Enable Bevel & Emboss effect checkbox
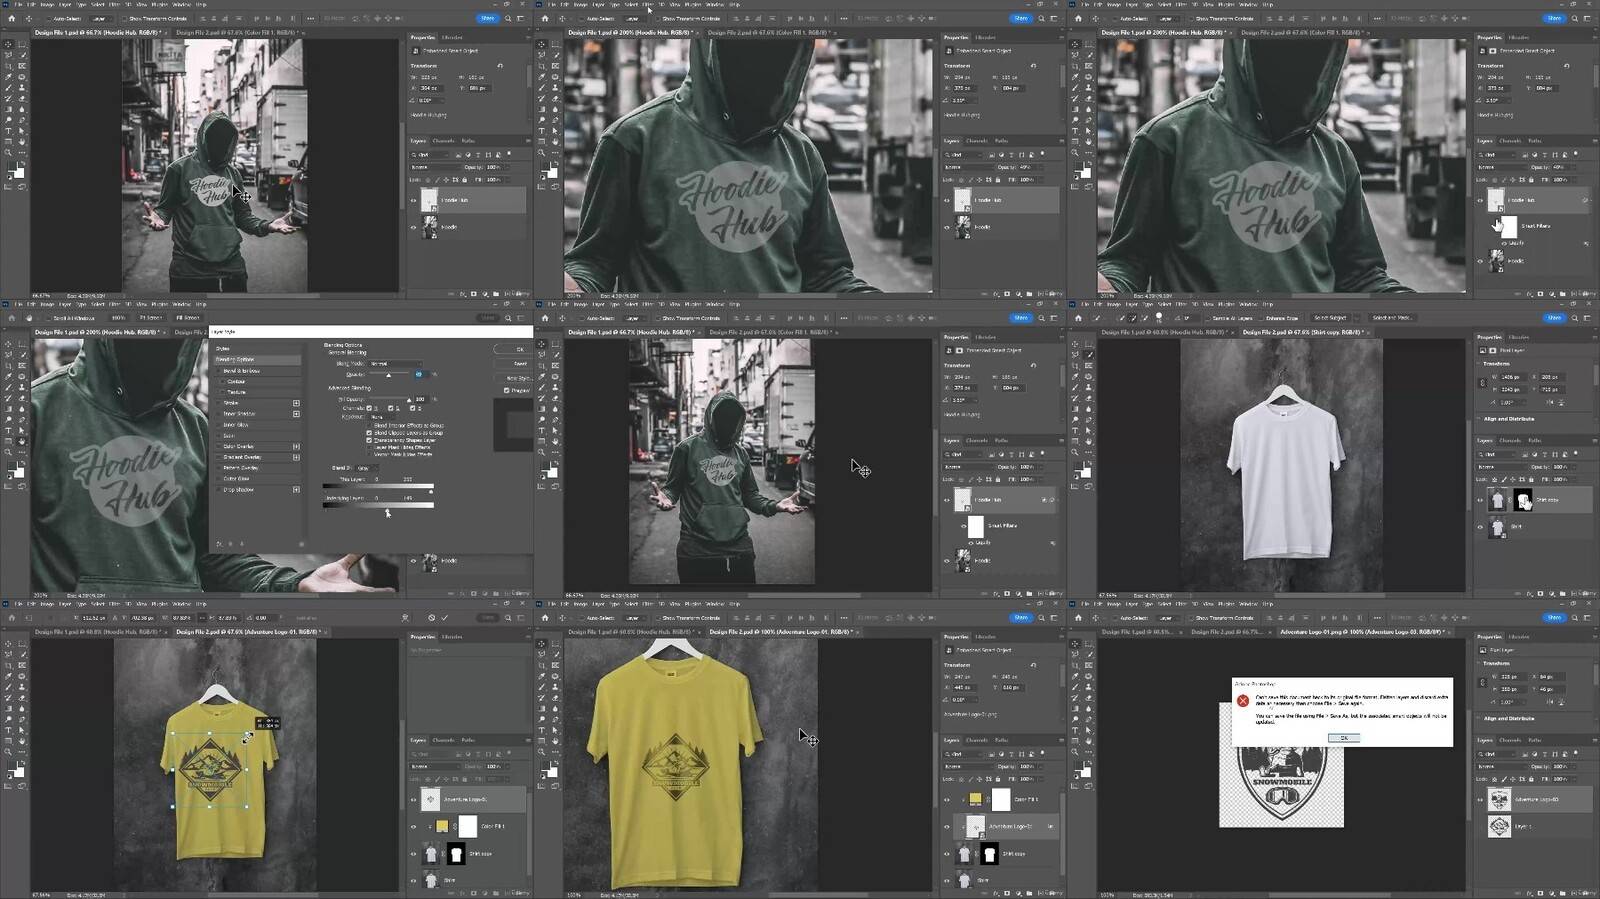 click(x=219, y=371)
